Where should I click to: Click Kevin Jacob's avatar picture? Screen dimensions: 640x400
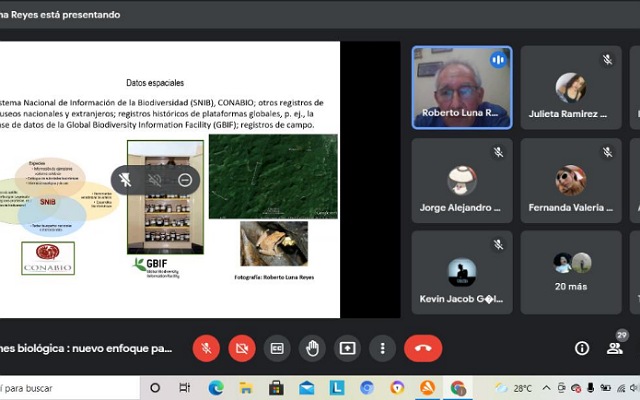tap(462, 272)
